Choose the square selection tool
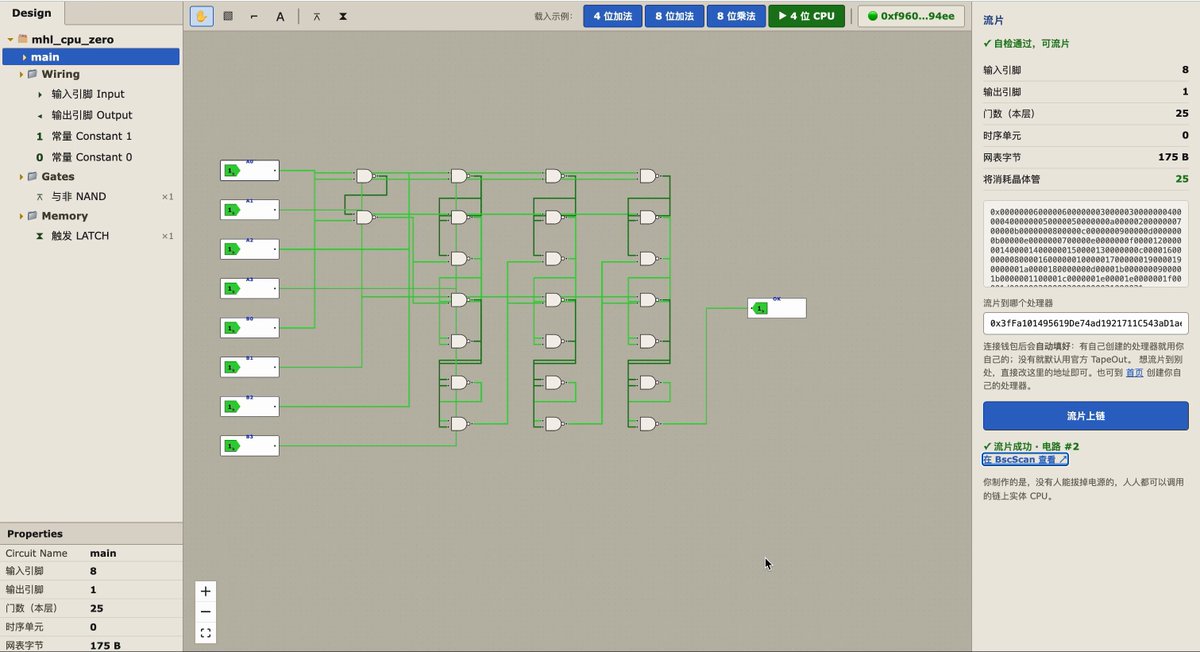Screen dimensions: 1200x652 (x=227, y=16)
